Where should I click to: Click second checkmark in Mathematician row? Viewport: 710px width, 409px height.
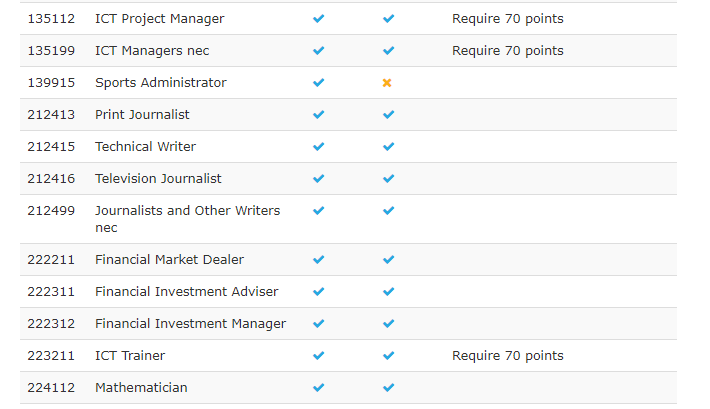388,388
